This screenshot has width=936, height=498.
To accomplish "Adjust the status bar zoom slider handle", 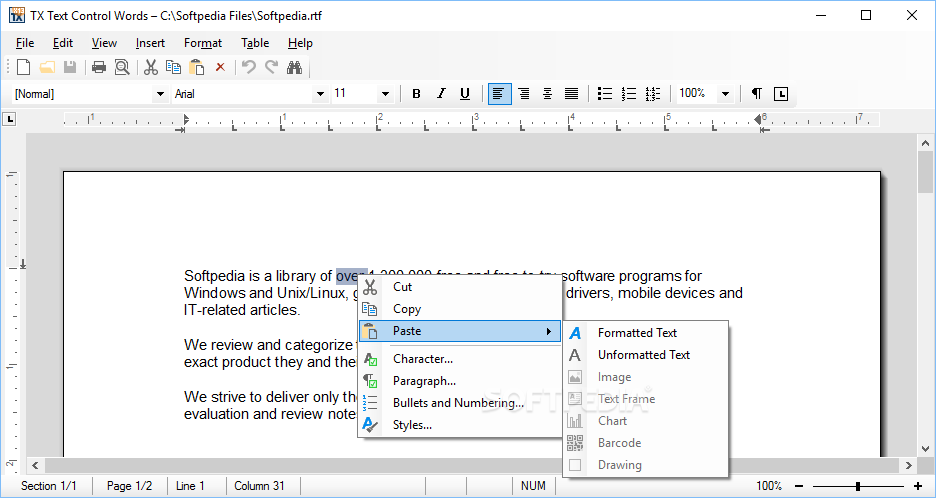I will (x=858, y=486).
